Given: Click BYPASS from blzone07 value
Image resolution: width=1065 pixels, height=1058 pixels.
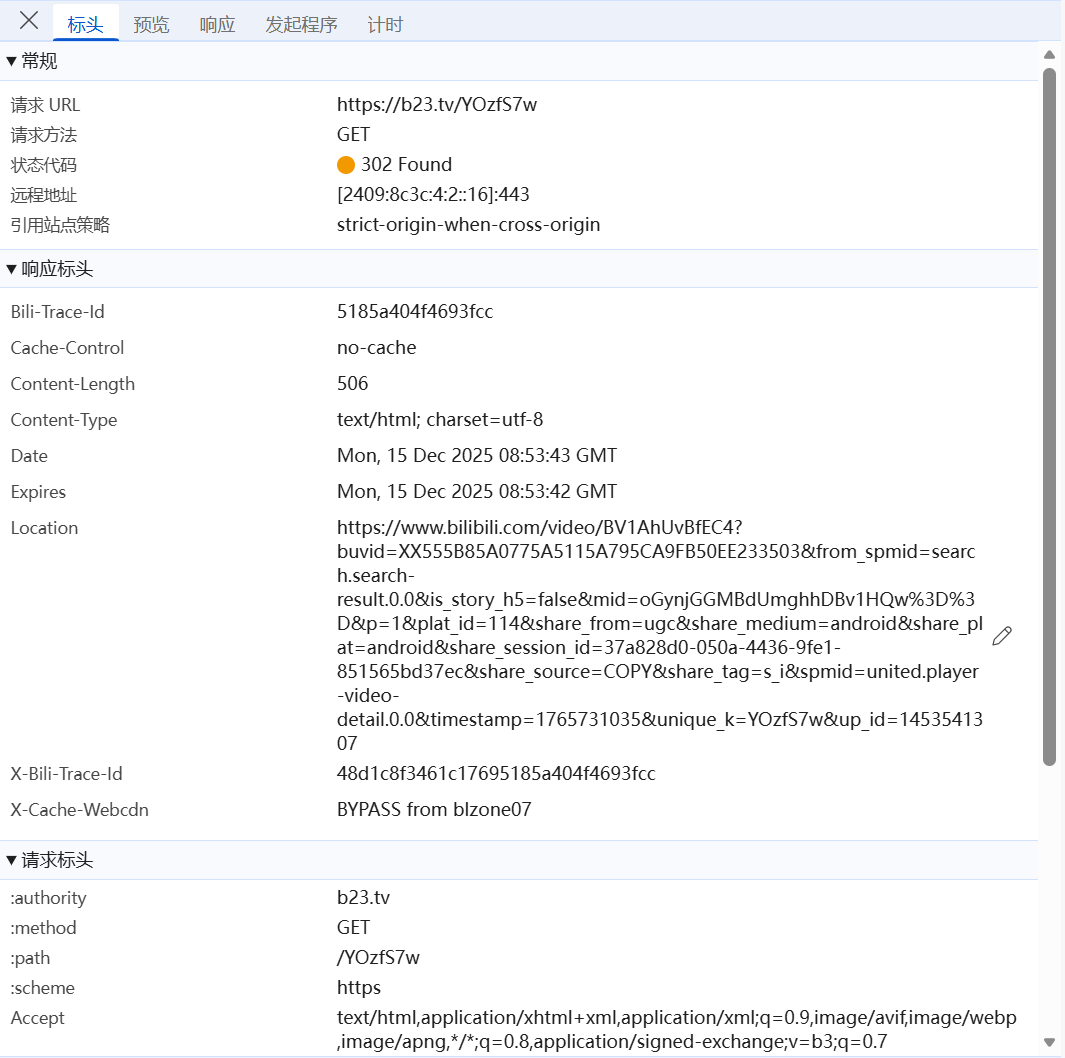Looking at the screenshot, I should coord(434,809).
